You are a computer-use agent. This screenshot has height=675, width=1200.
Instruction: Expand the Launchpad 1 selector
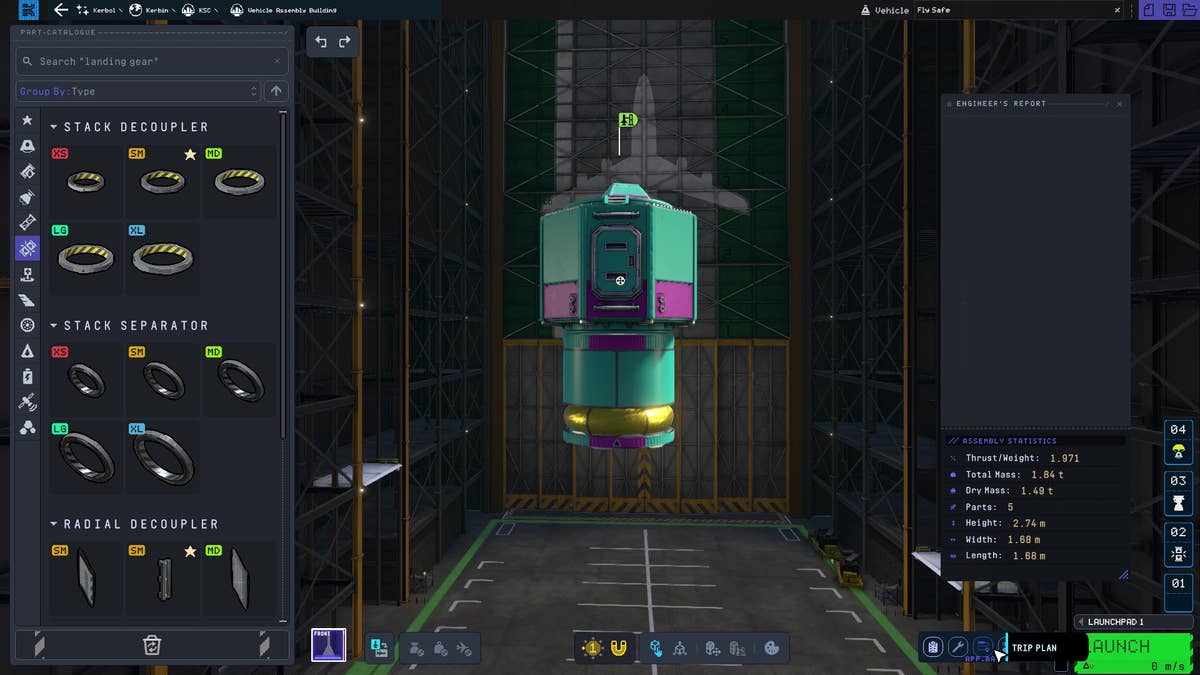pos(1134,622)
